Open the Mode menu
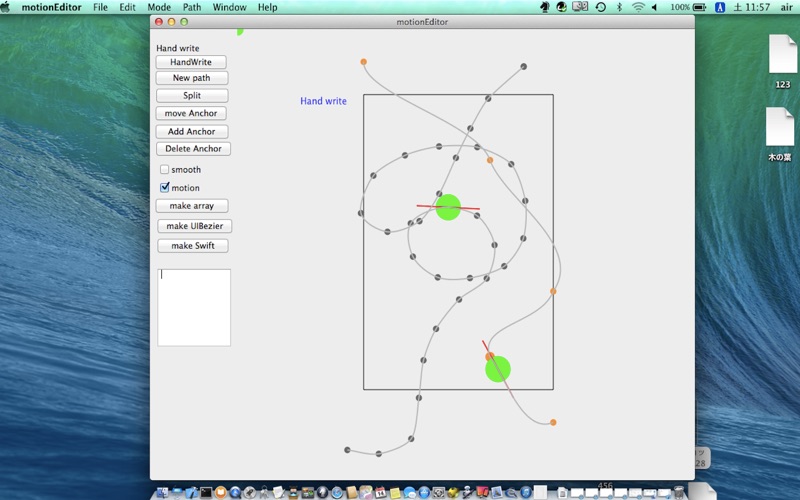 (x=159, y=7)
